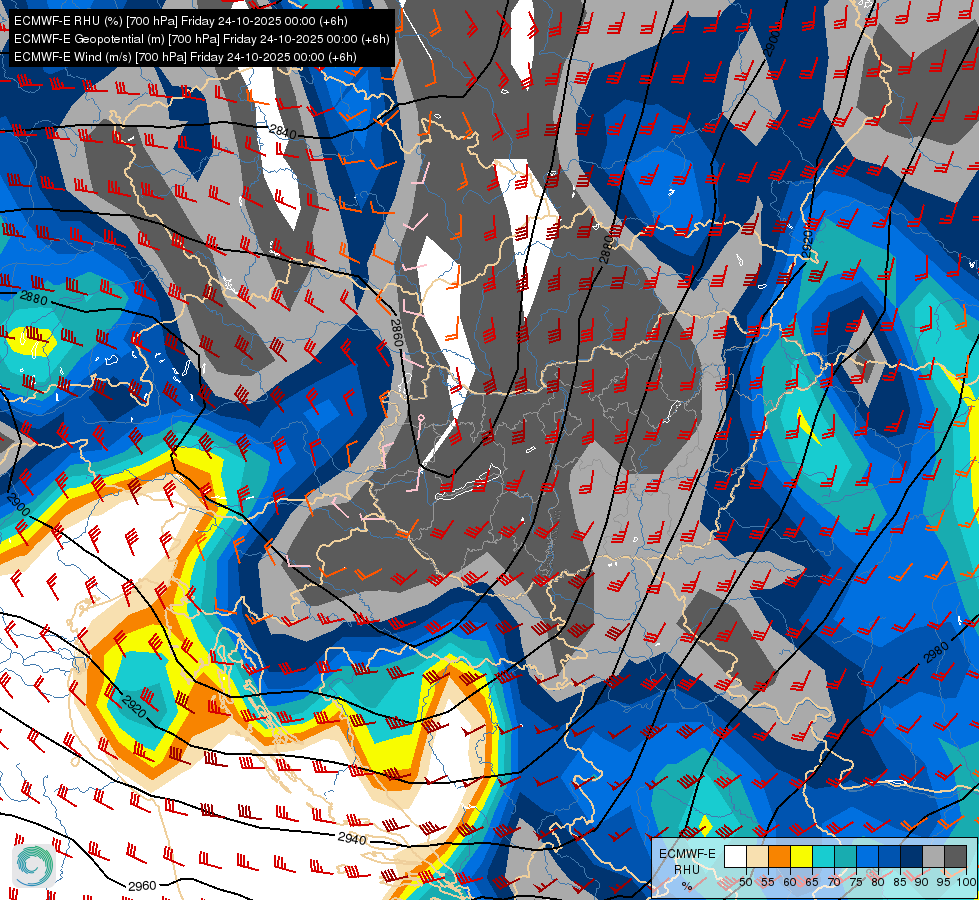Click the RHU label in the legend
Screen dimensions: 979x900
tap(687, 870)
